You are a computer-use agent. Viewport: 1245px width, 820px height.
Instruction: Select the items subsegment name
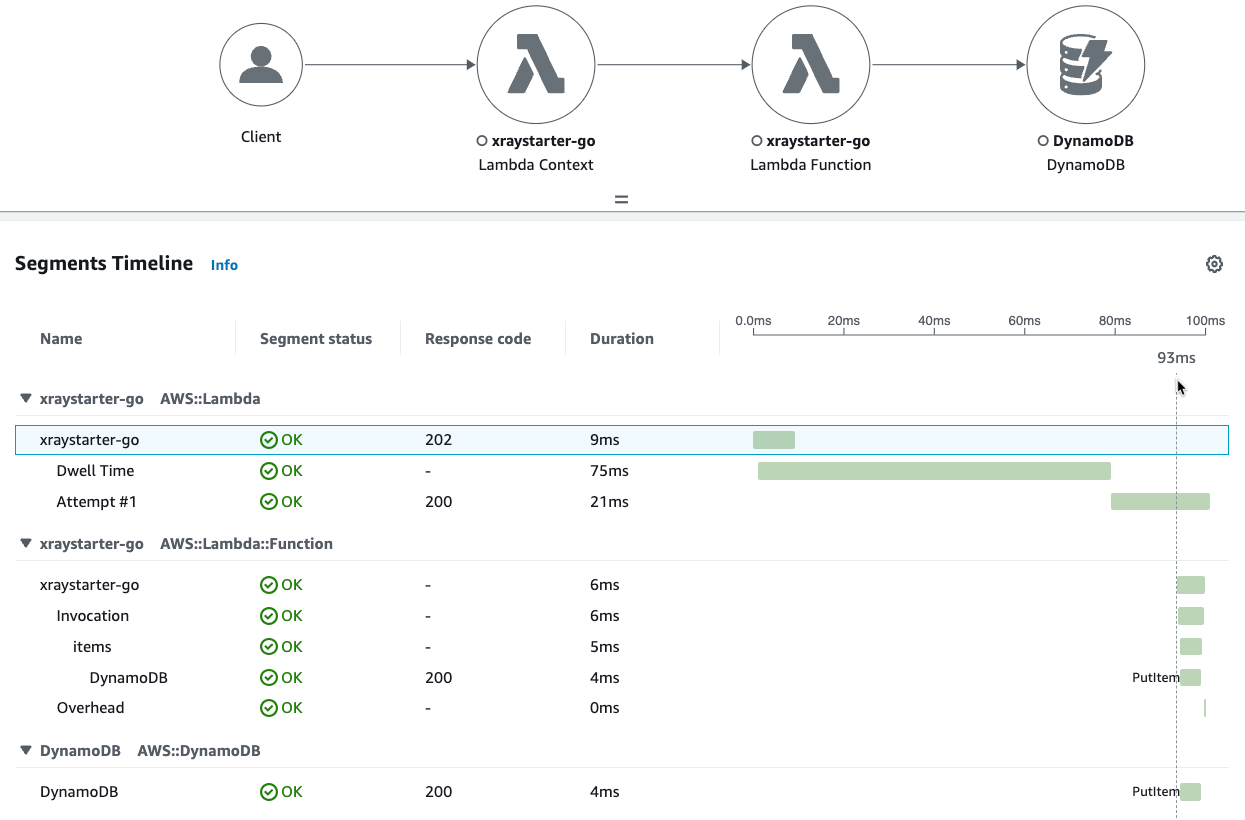click(92, 647)
